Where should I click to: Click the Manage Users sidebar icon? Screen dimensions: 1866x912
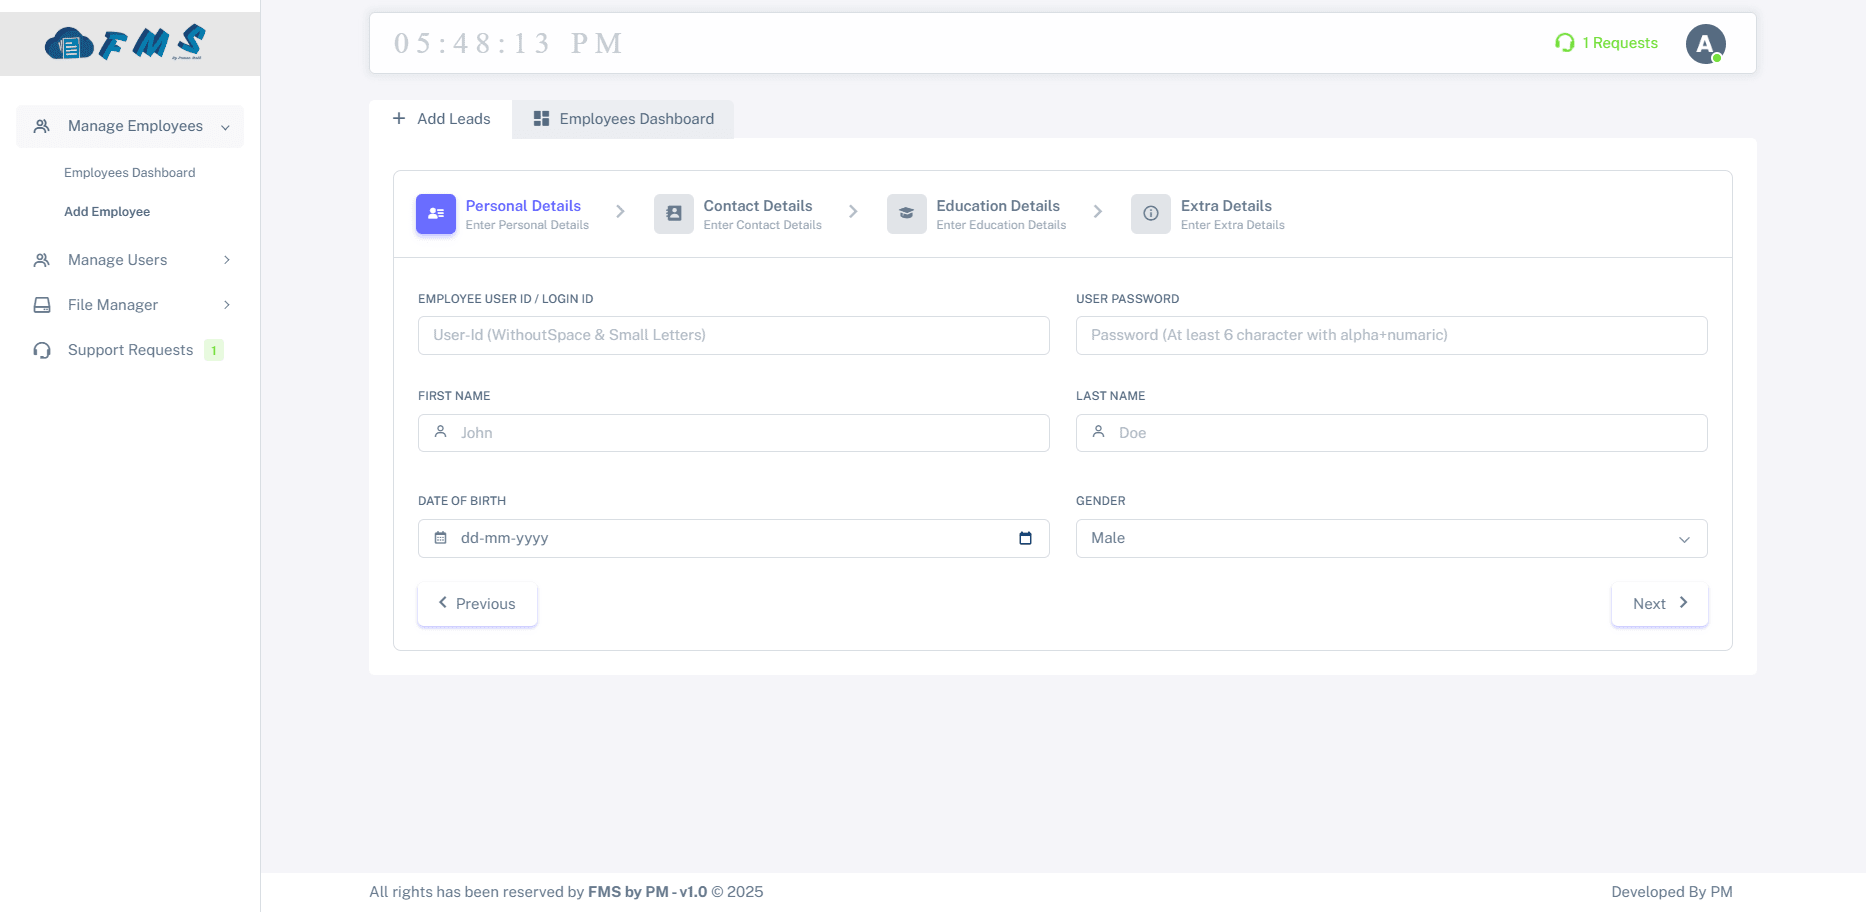point(41,259)
